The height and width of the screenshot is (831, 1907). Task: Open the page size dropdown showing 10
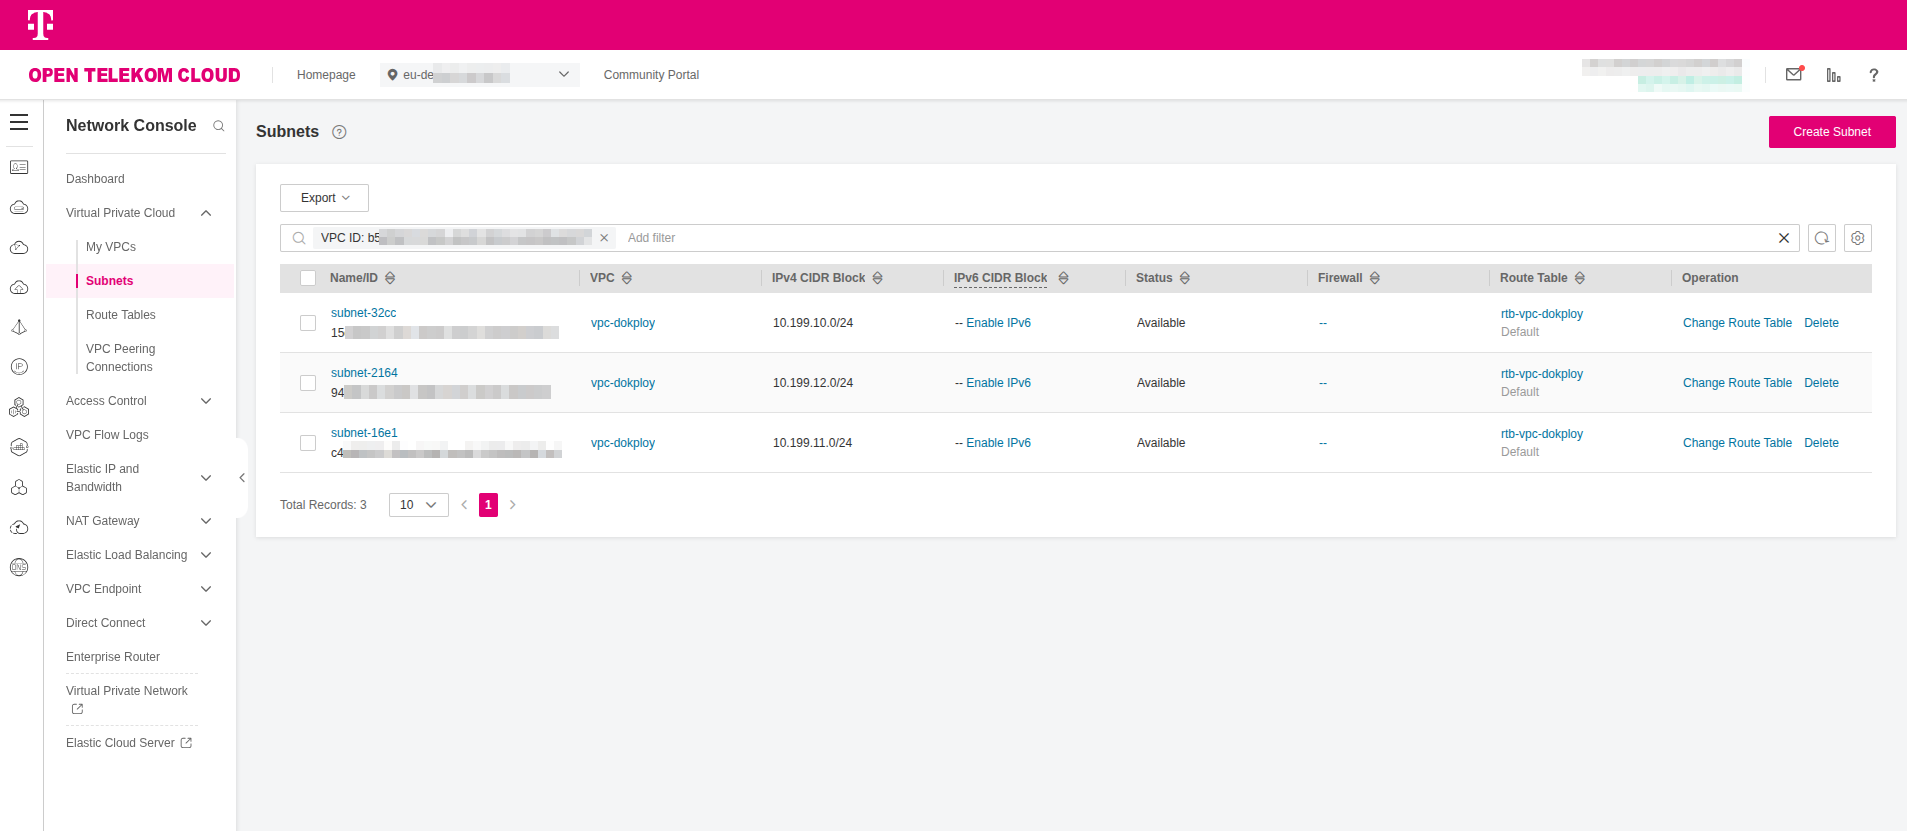[x=418, y=505]
